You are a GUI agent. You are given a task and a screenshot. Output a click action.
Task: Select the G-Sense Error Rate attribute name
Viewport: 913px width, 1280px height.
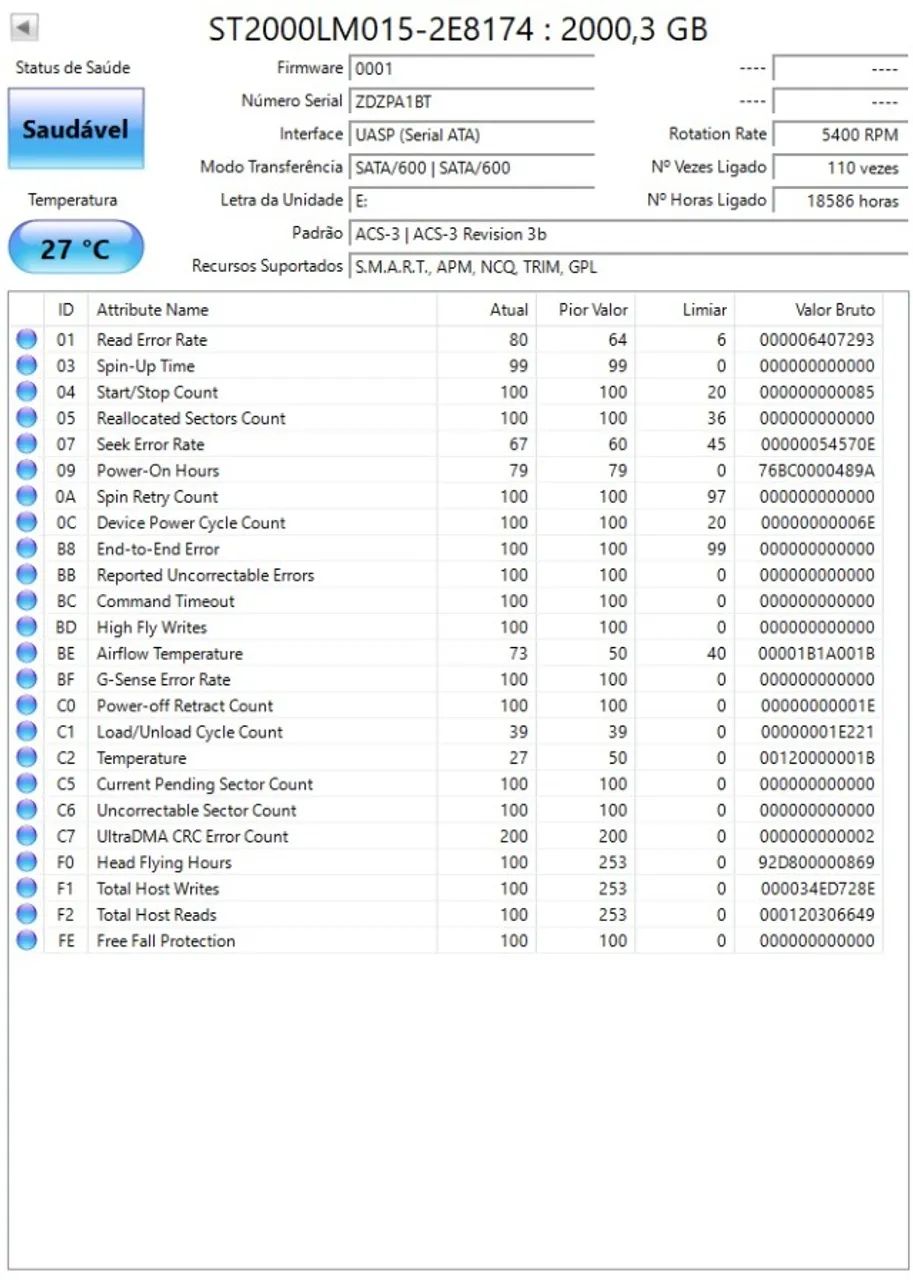pos(163,679)
